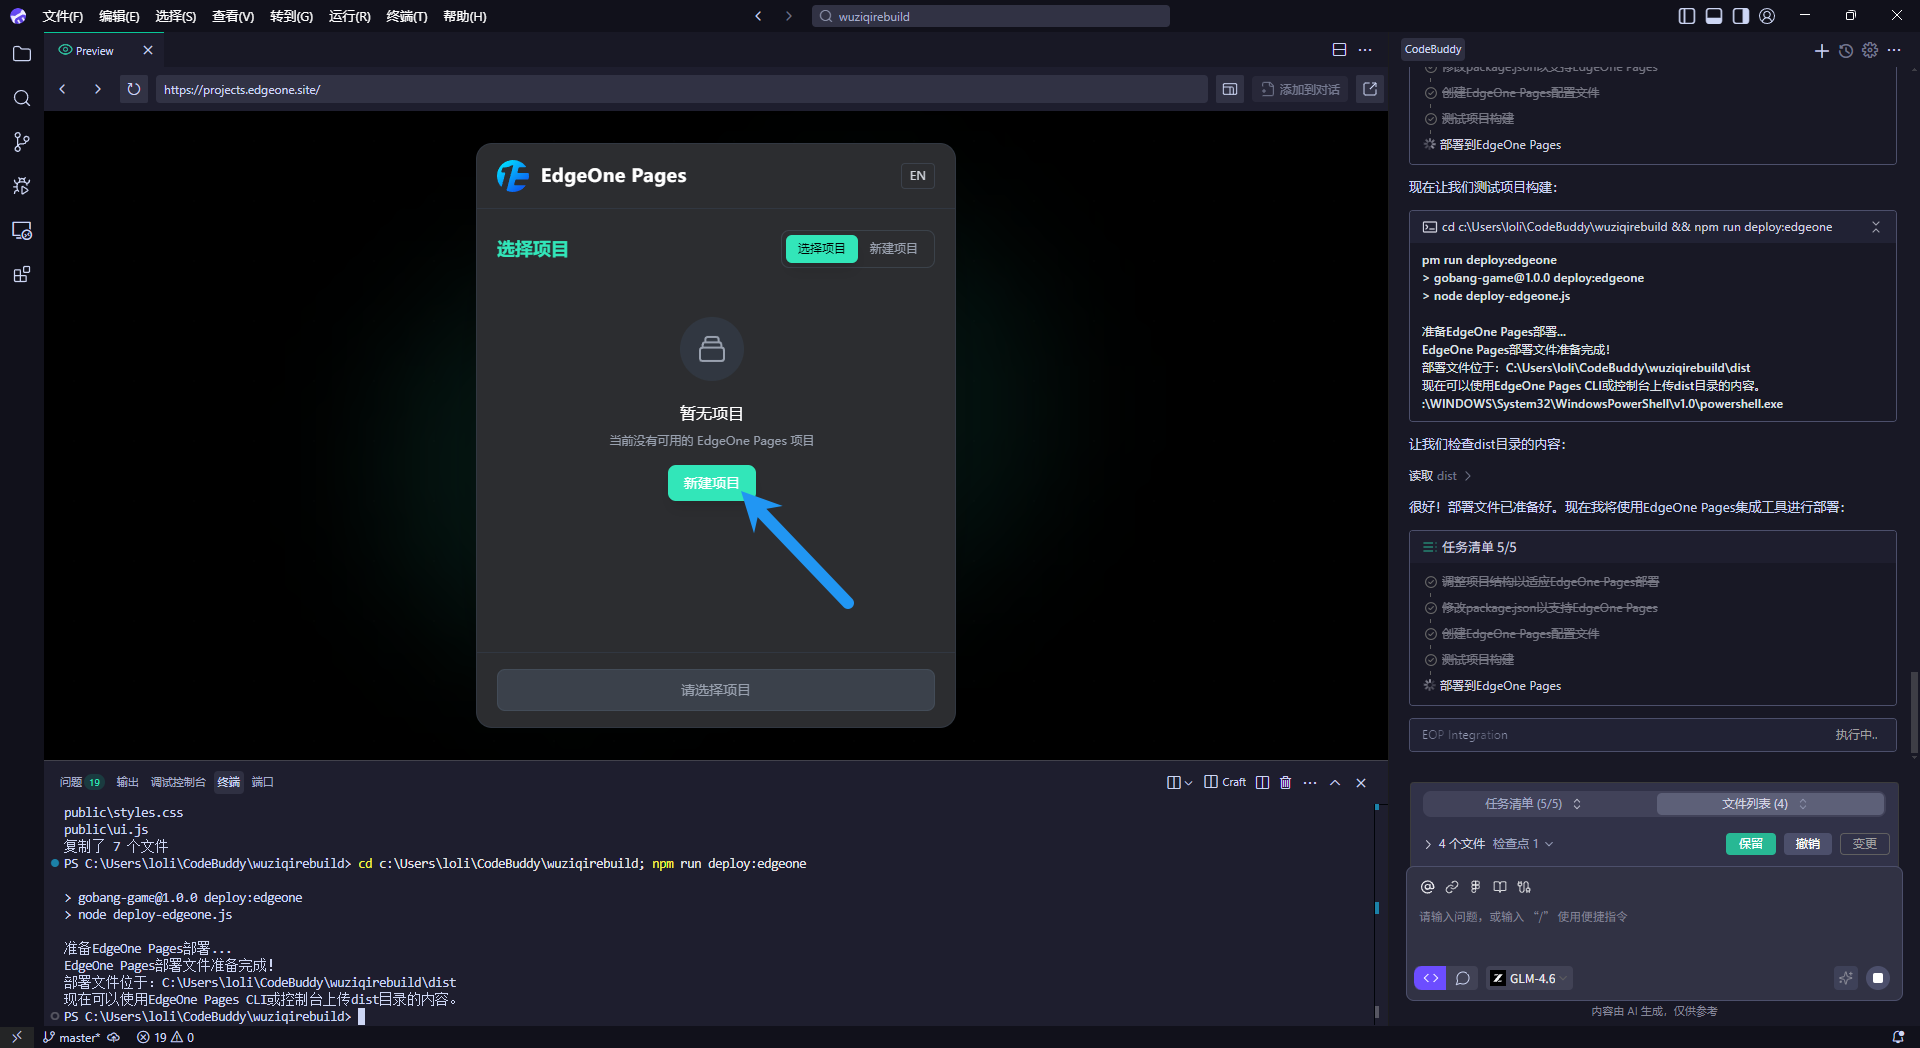
Task: Open Source Control in activity bar
Action: point(22,142)
